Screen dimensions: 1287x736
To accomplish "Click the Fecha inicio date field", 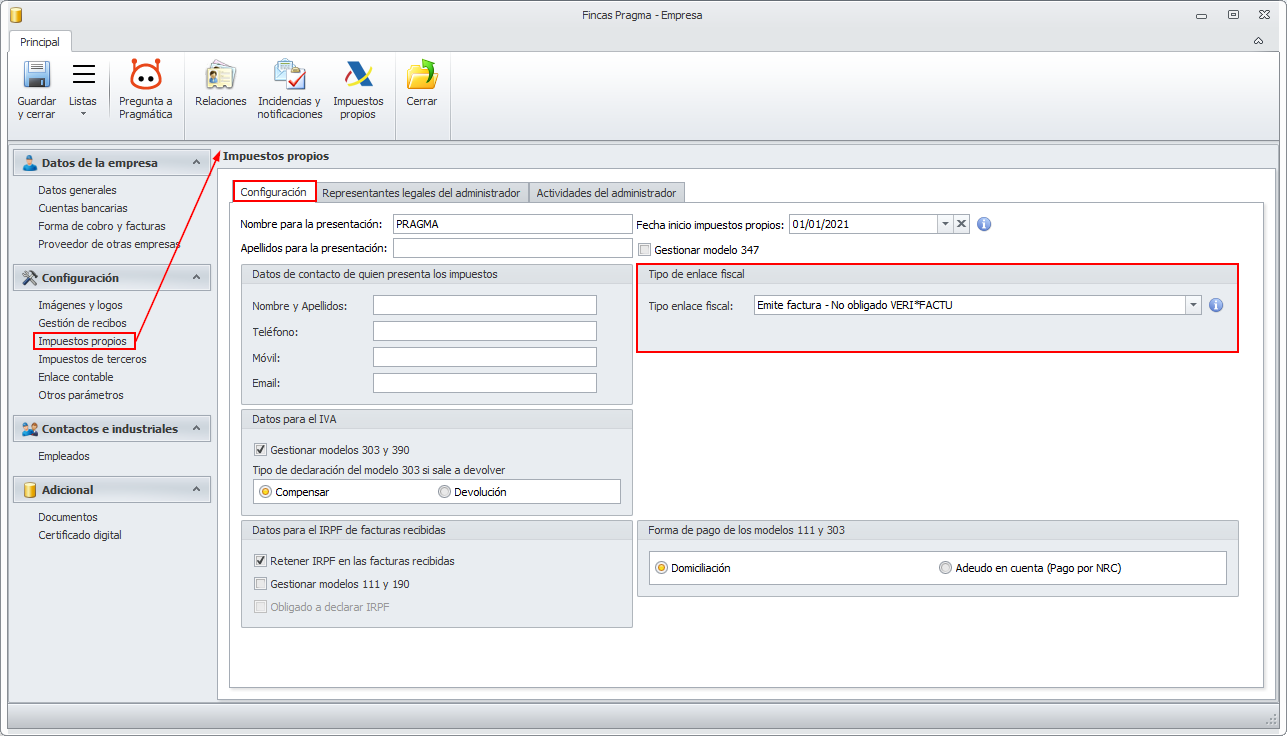I will (863, 224).
